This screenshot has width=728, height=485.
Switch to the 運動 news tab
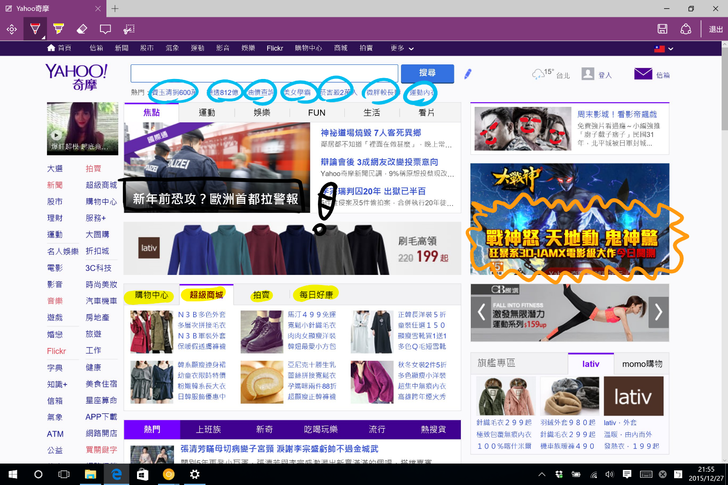[207, 114]
